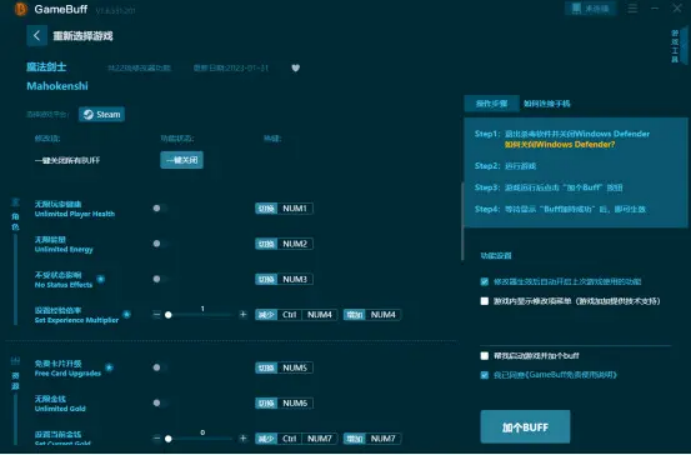Click the info icon beside Free Card Upgrades

tap(109, 367)
